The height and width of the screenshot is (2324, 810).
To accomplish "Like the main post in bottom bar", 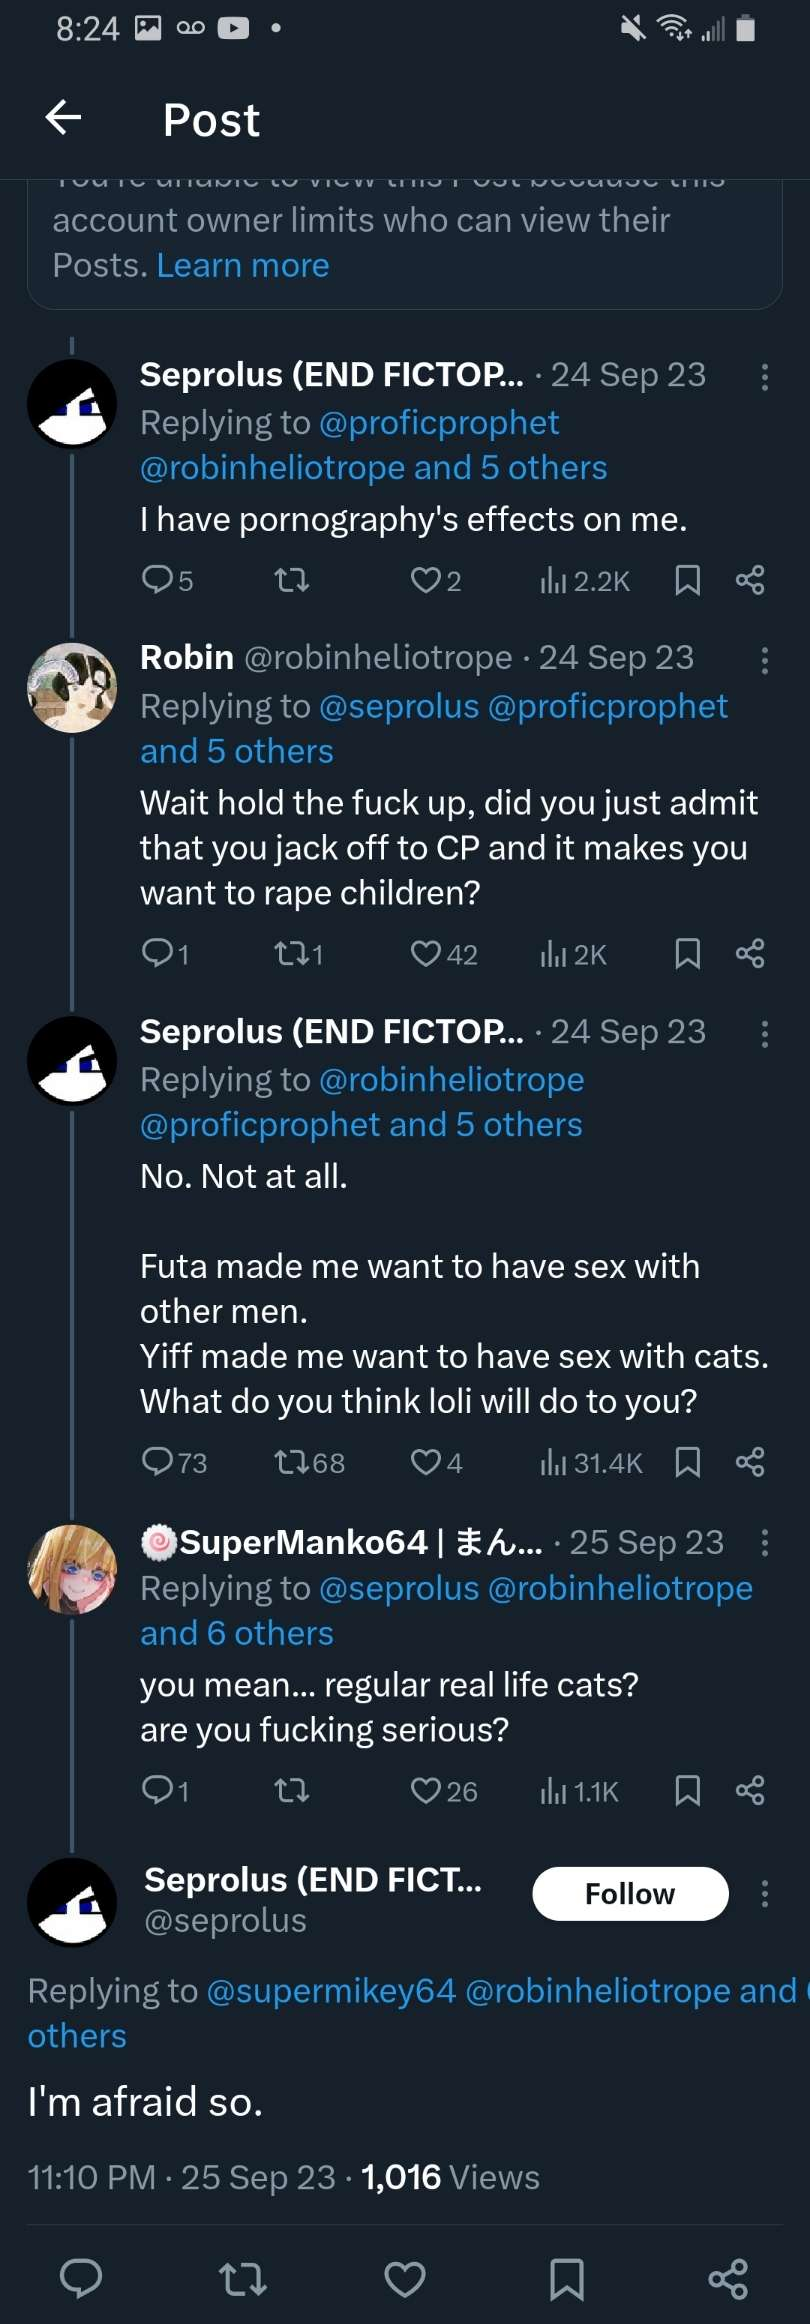I will pyautogui.click(x=405, y=2279).
